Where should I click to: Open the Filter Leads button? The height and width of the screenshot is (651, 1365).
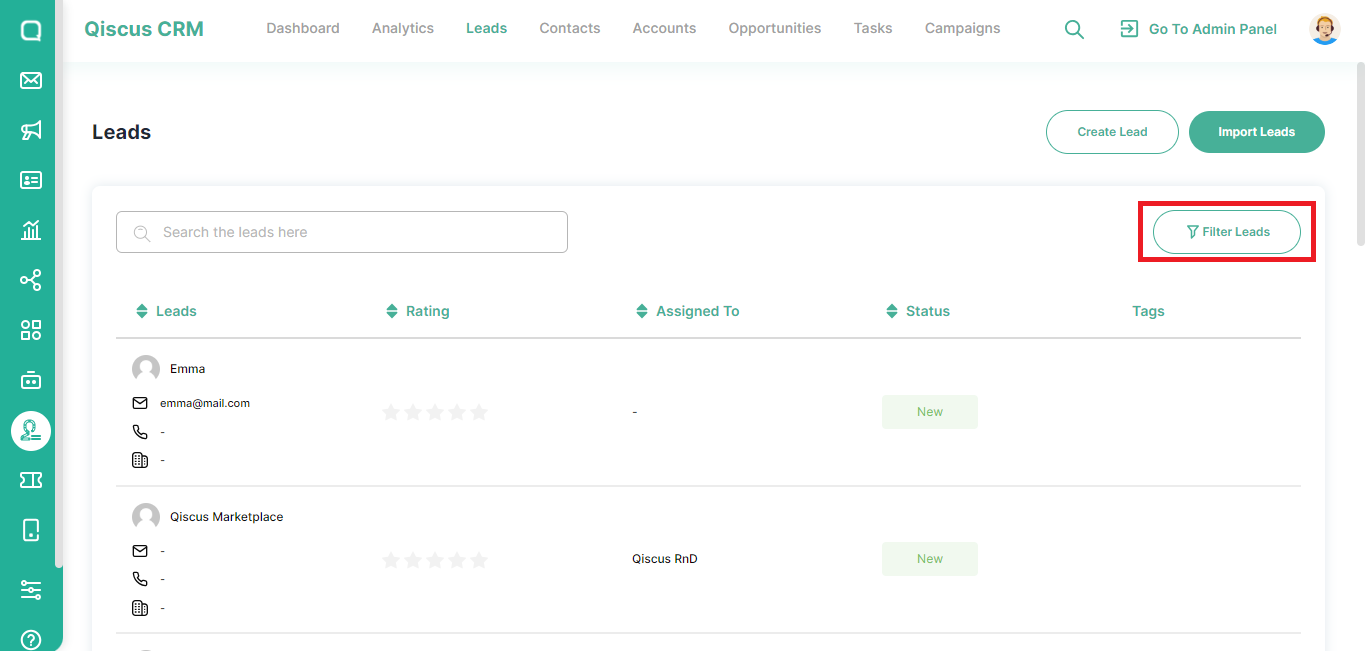[x=1227, y=232]
